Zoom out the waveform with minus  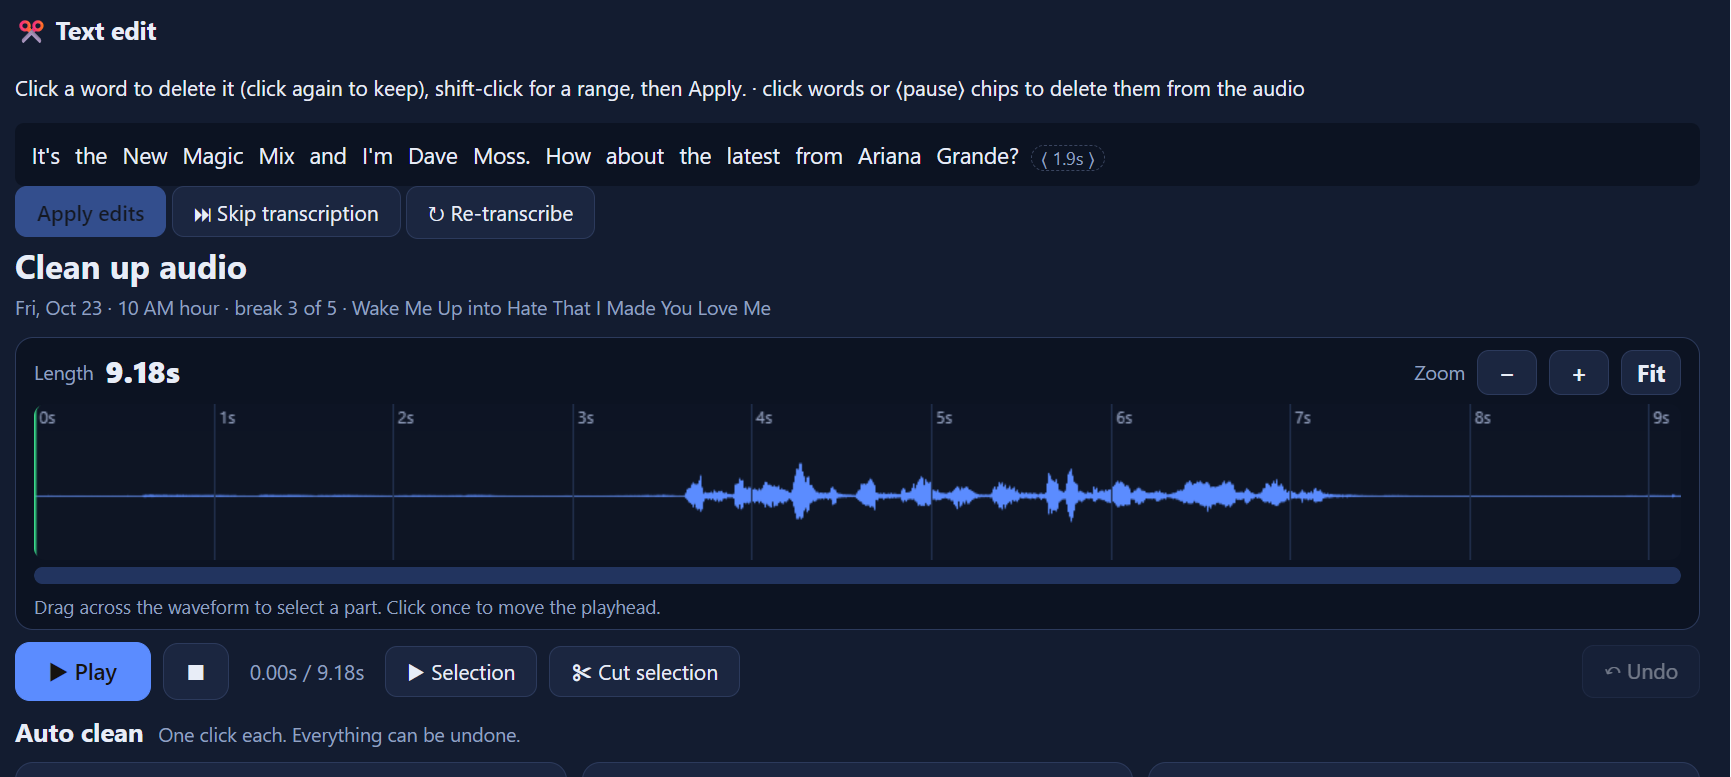(x=1507, y=374)
